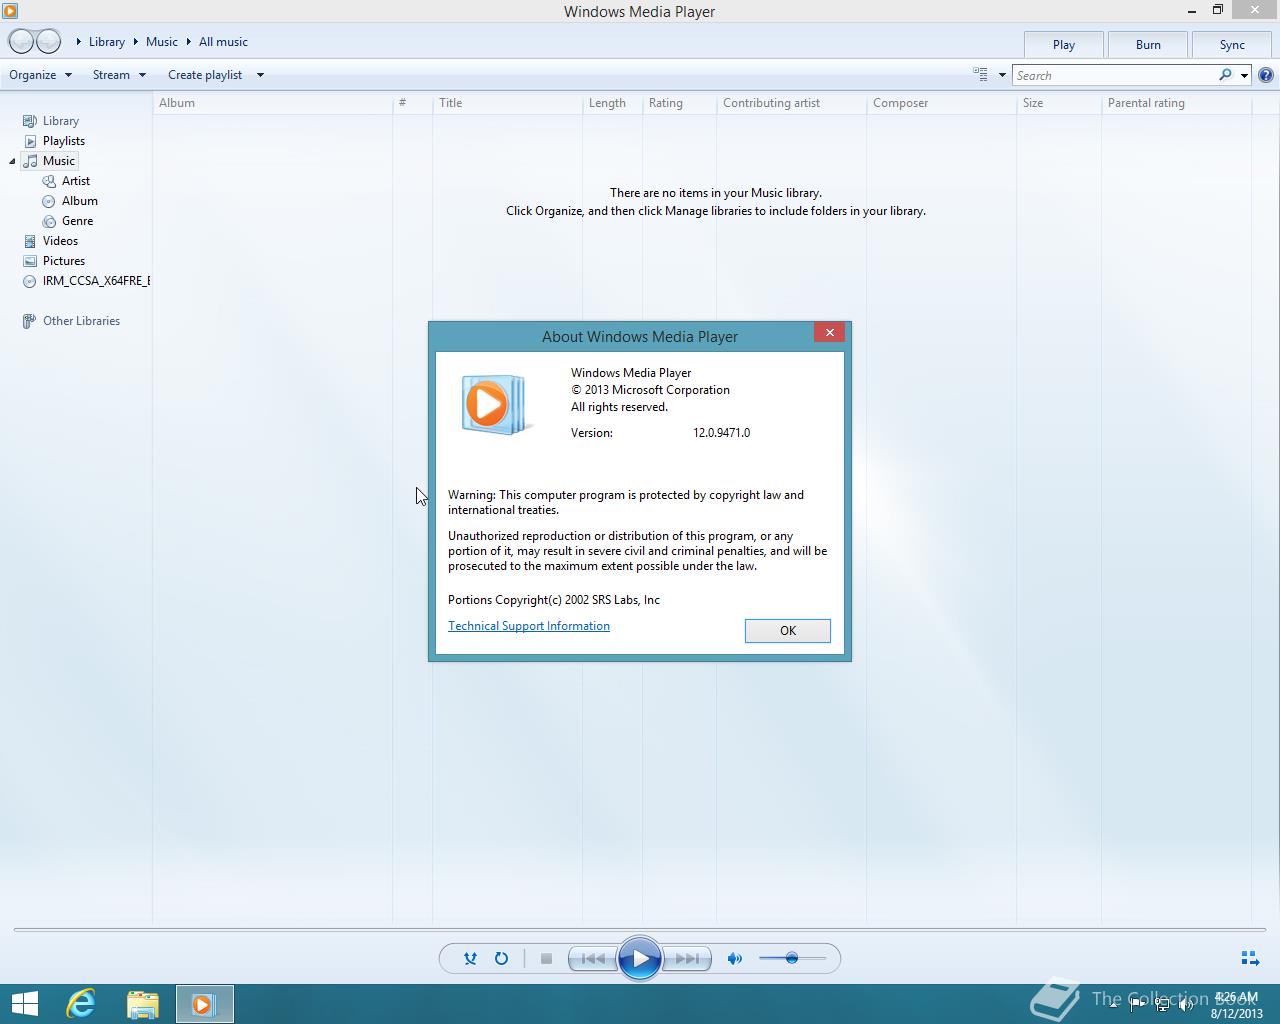Open the View options dropdown arrow
Image resolution: width=1280 pixels, height=1024 pixels.
1002,75
